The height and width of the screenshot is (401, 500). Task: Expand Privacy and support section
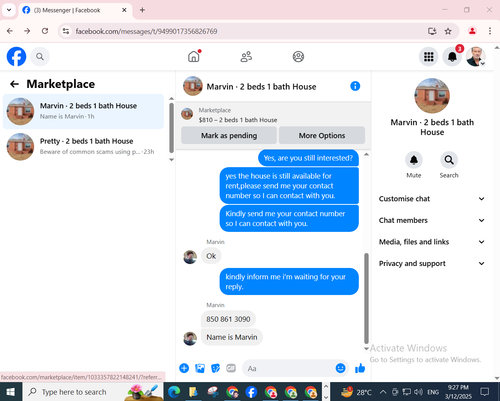tap(432, 264)
